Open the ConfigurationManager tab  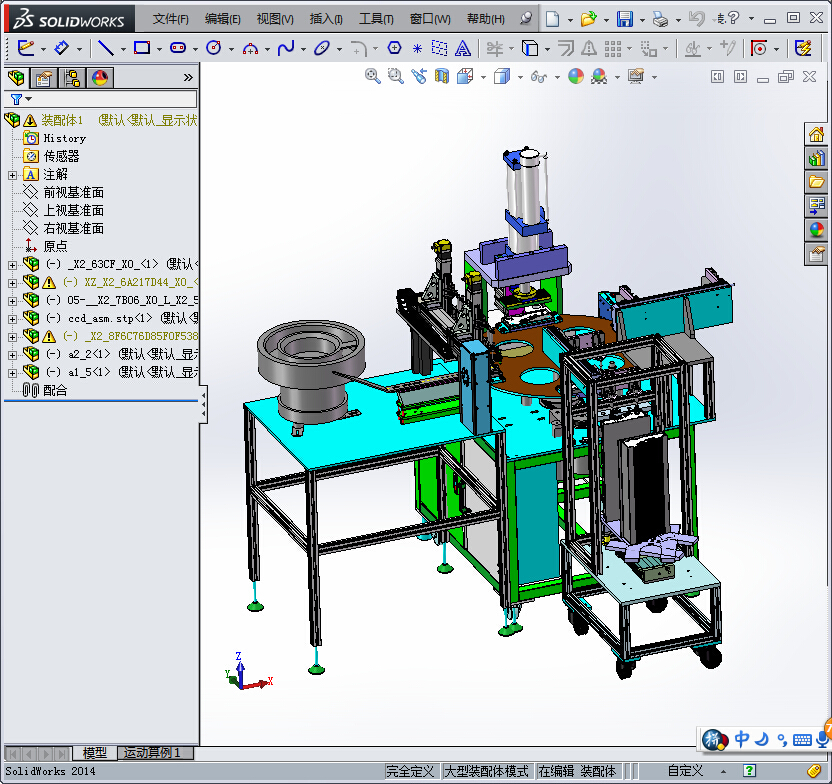point(72,78)
